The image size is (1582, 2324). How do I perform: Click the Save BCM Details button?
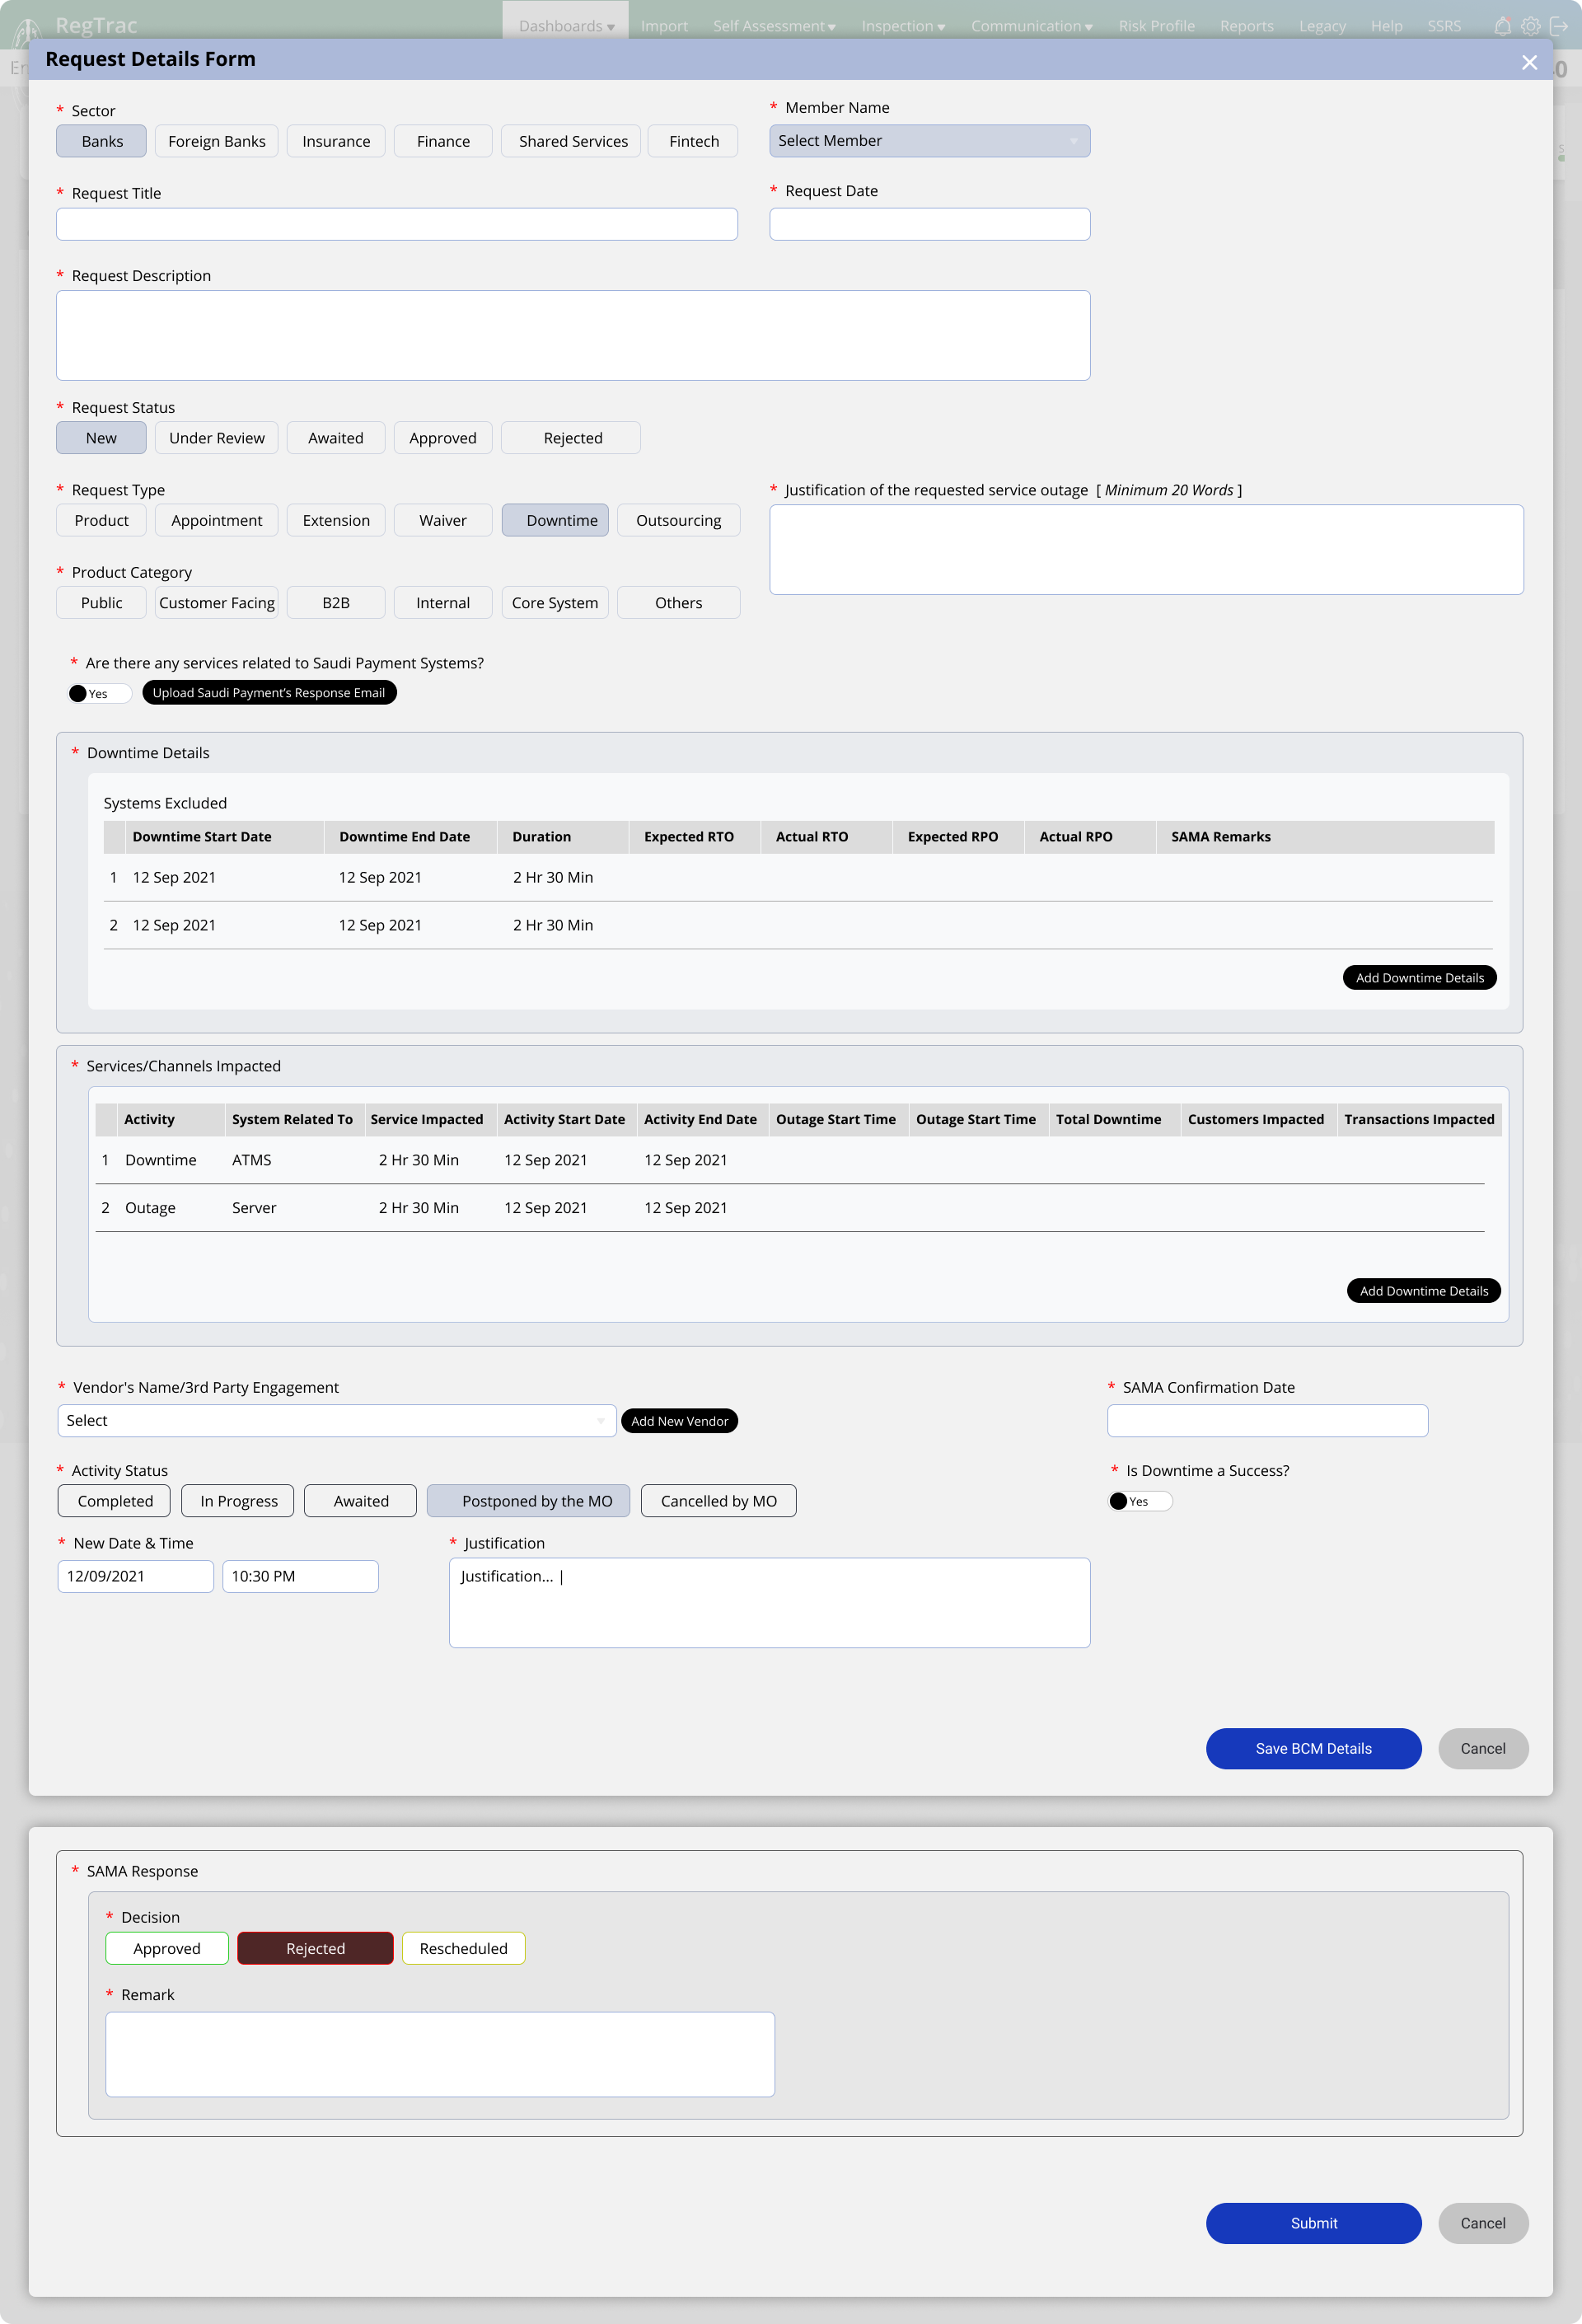point(1313,1748)
